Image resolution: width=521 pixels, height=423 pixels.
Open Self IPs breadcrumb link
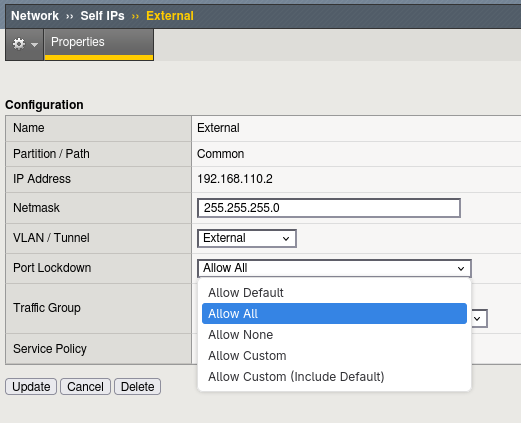(102, 16)
